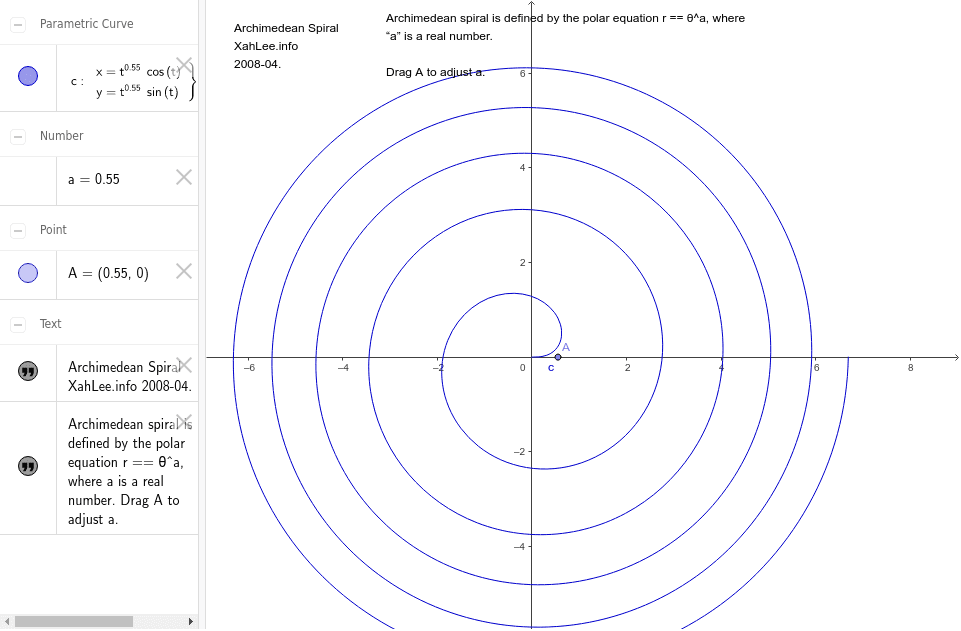Screen dimensions: 961x631
Task: Click the quotation icon beside the second text
Action: point(28,466)
